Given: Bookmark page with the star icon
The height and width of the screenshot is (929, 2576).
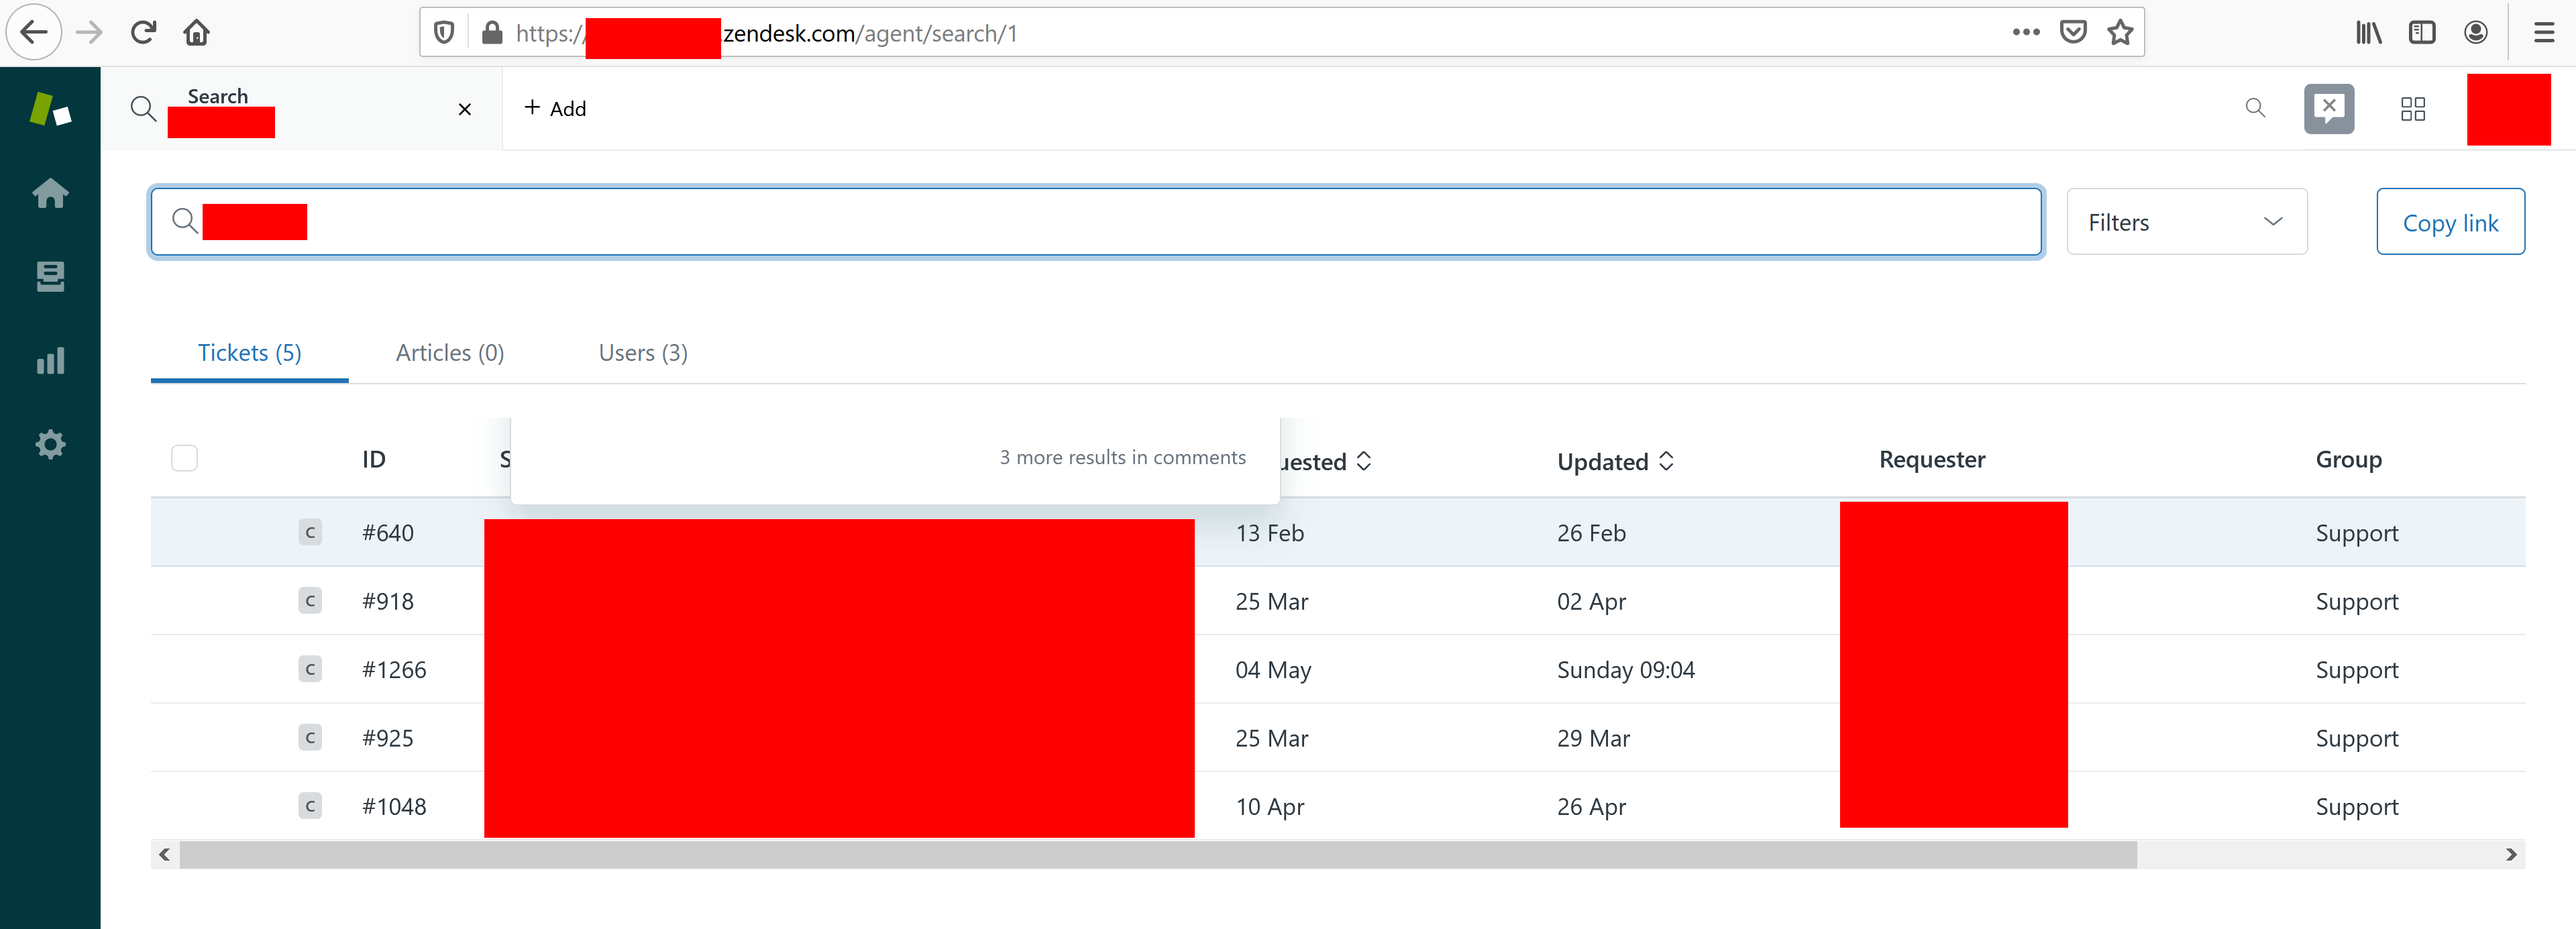Looking at the screenshot, I should click(x=2119, y=33).
